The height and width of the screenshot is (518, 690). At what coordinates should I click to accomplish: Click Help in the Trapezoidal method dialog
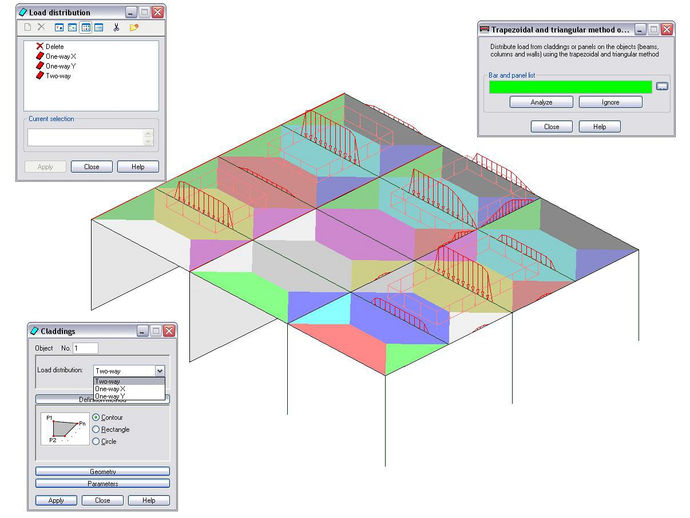click(x=599, y=127)
